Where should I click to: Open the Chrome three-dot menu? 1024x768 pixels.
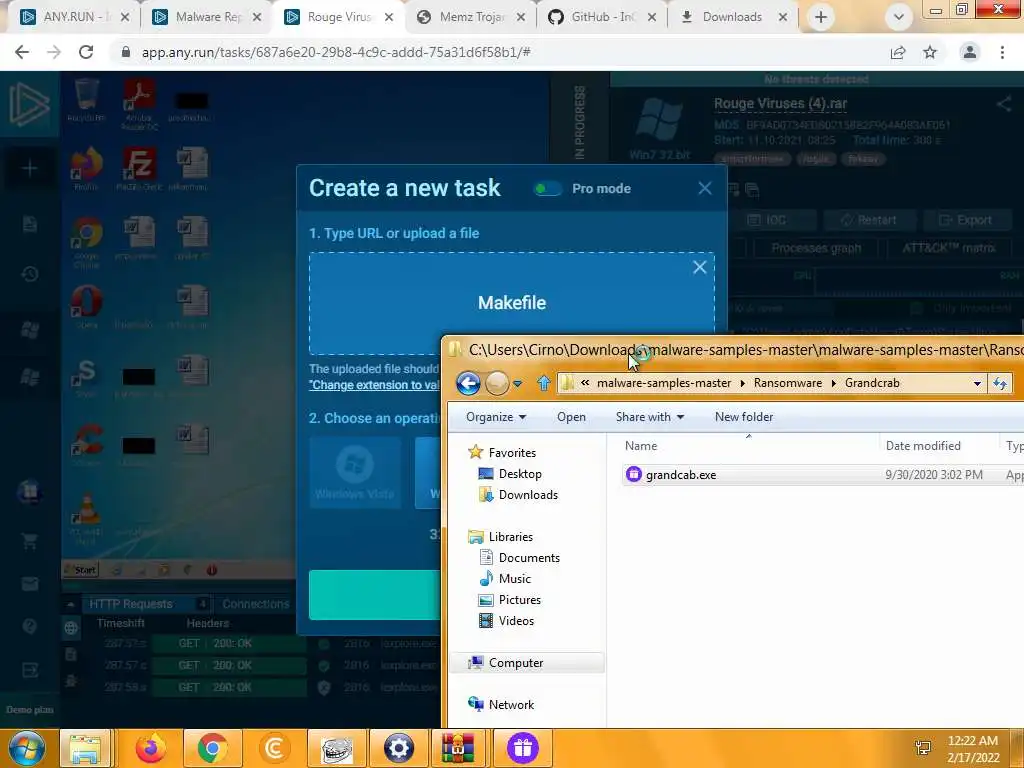[1002, 52]
